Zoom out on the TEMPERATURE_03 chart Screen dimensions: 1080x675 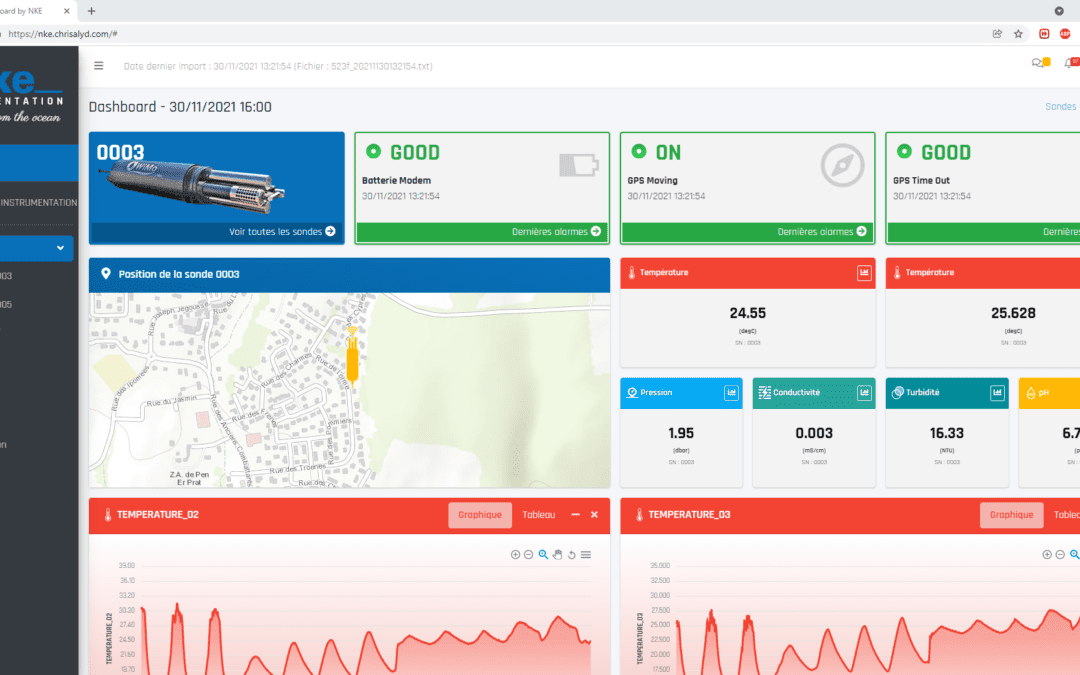coord(1060,554)
